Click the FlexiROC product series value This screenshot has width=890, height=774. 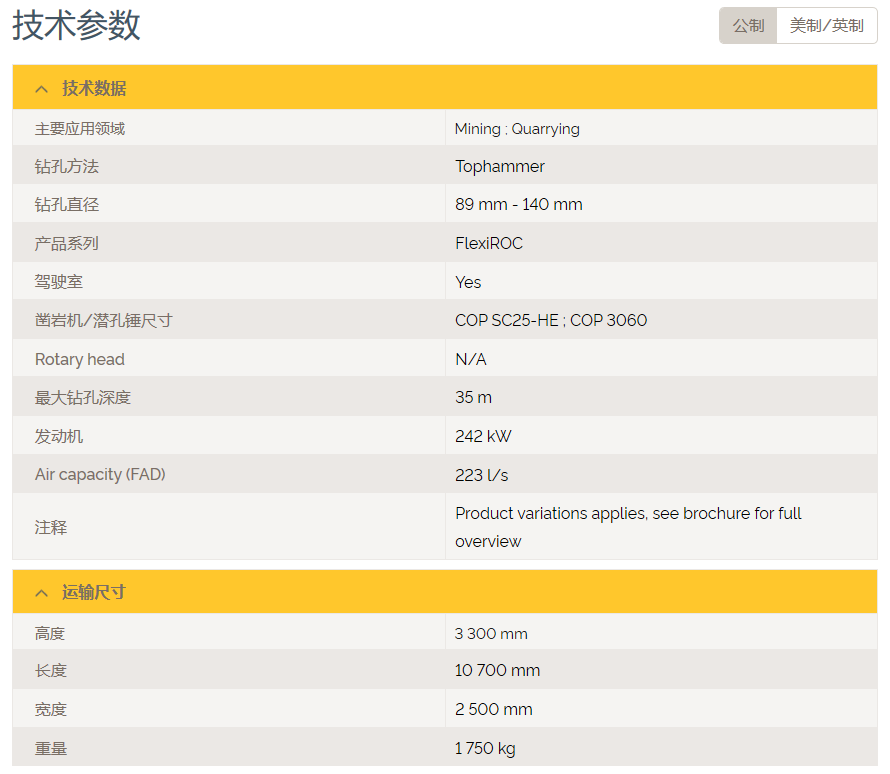(x=489, y=244)
